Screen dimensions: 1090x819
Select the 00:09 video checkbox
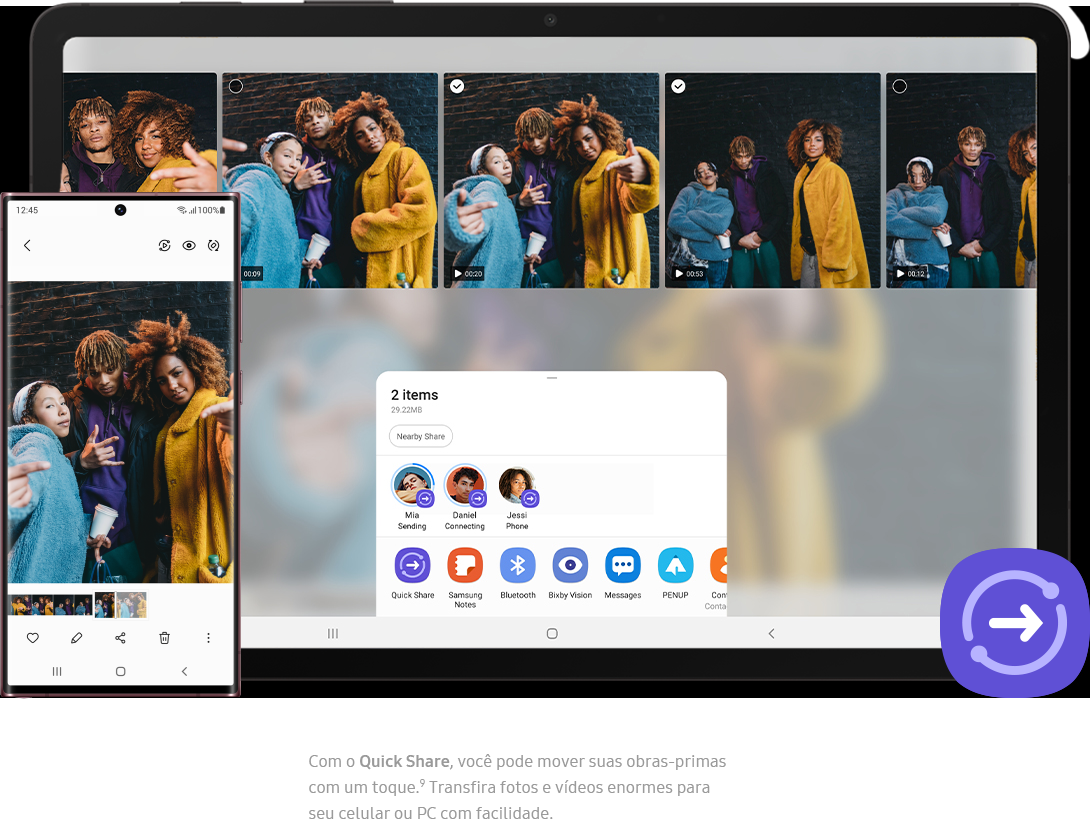pos(236,86)
